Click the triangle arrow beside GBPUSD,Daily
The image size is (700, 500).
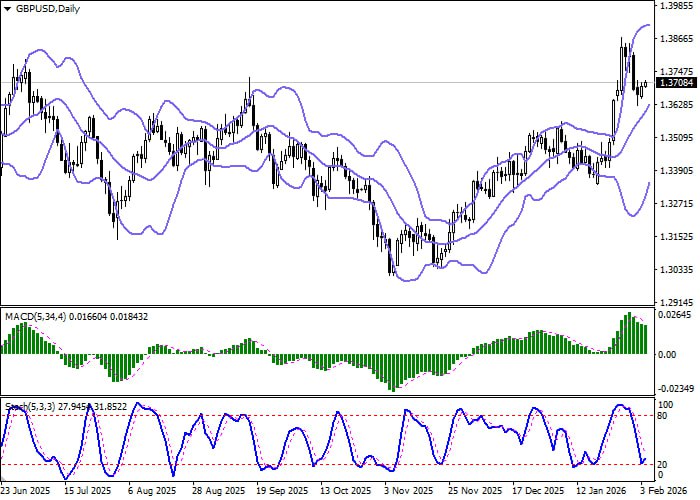click(x=9, y=8)
